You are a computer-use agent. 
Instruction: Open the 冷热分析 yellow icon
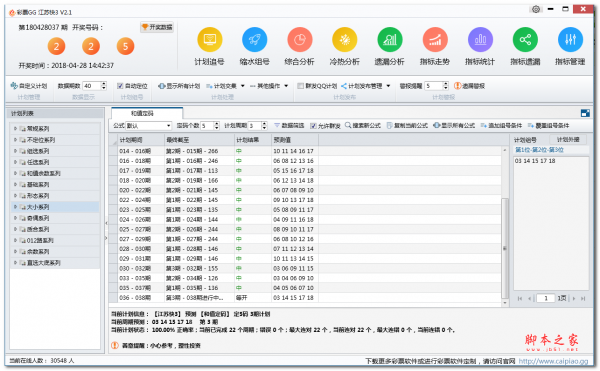click(344, 39)
